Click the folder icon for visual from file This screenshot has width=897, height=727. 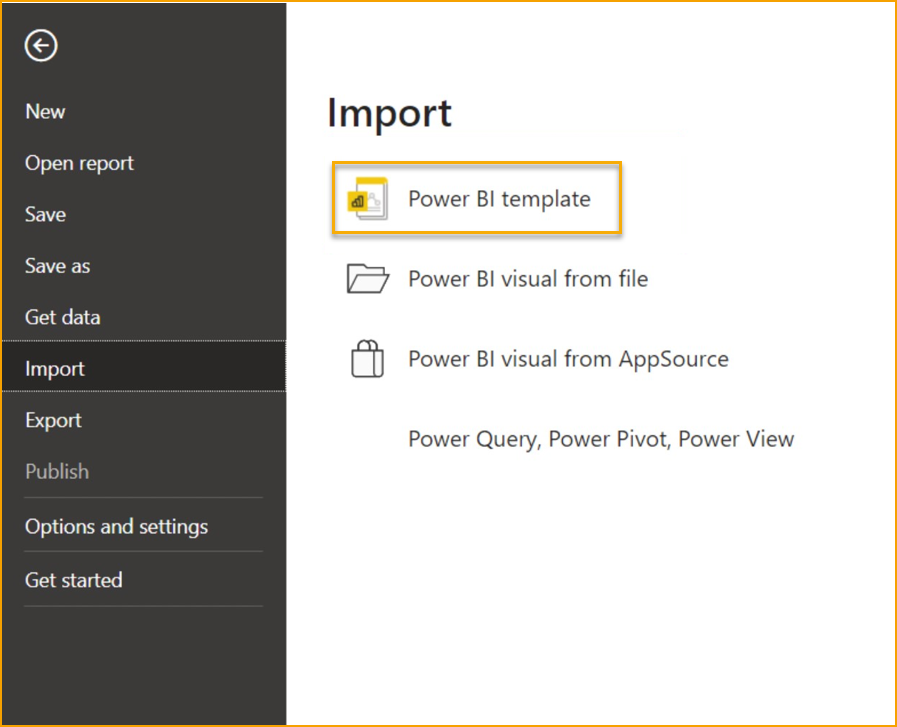coord(367,279)
